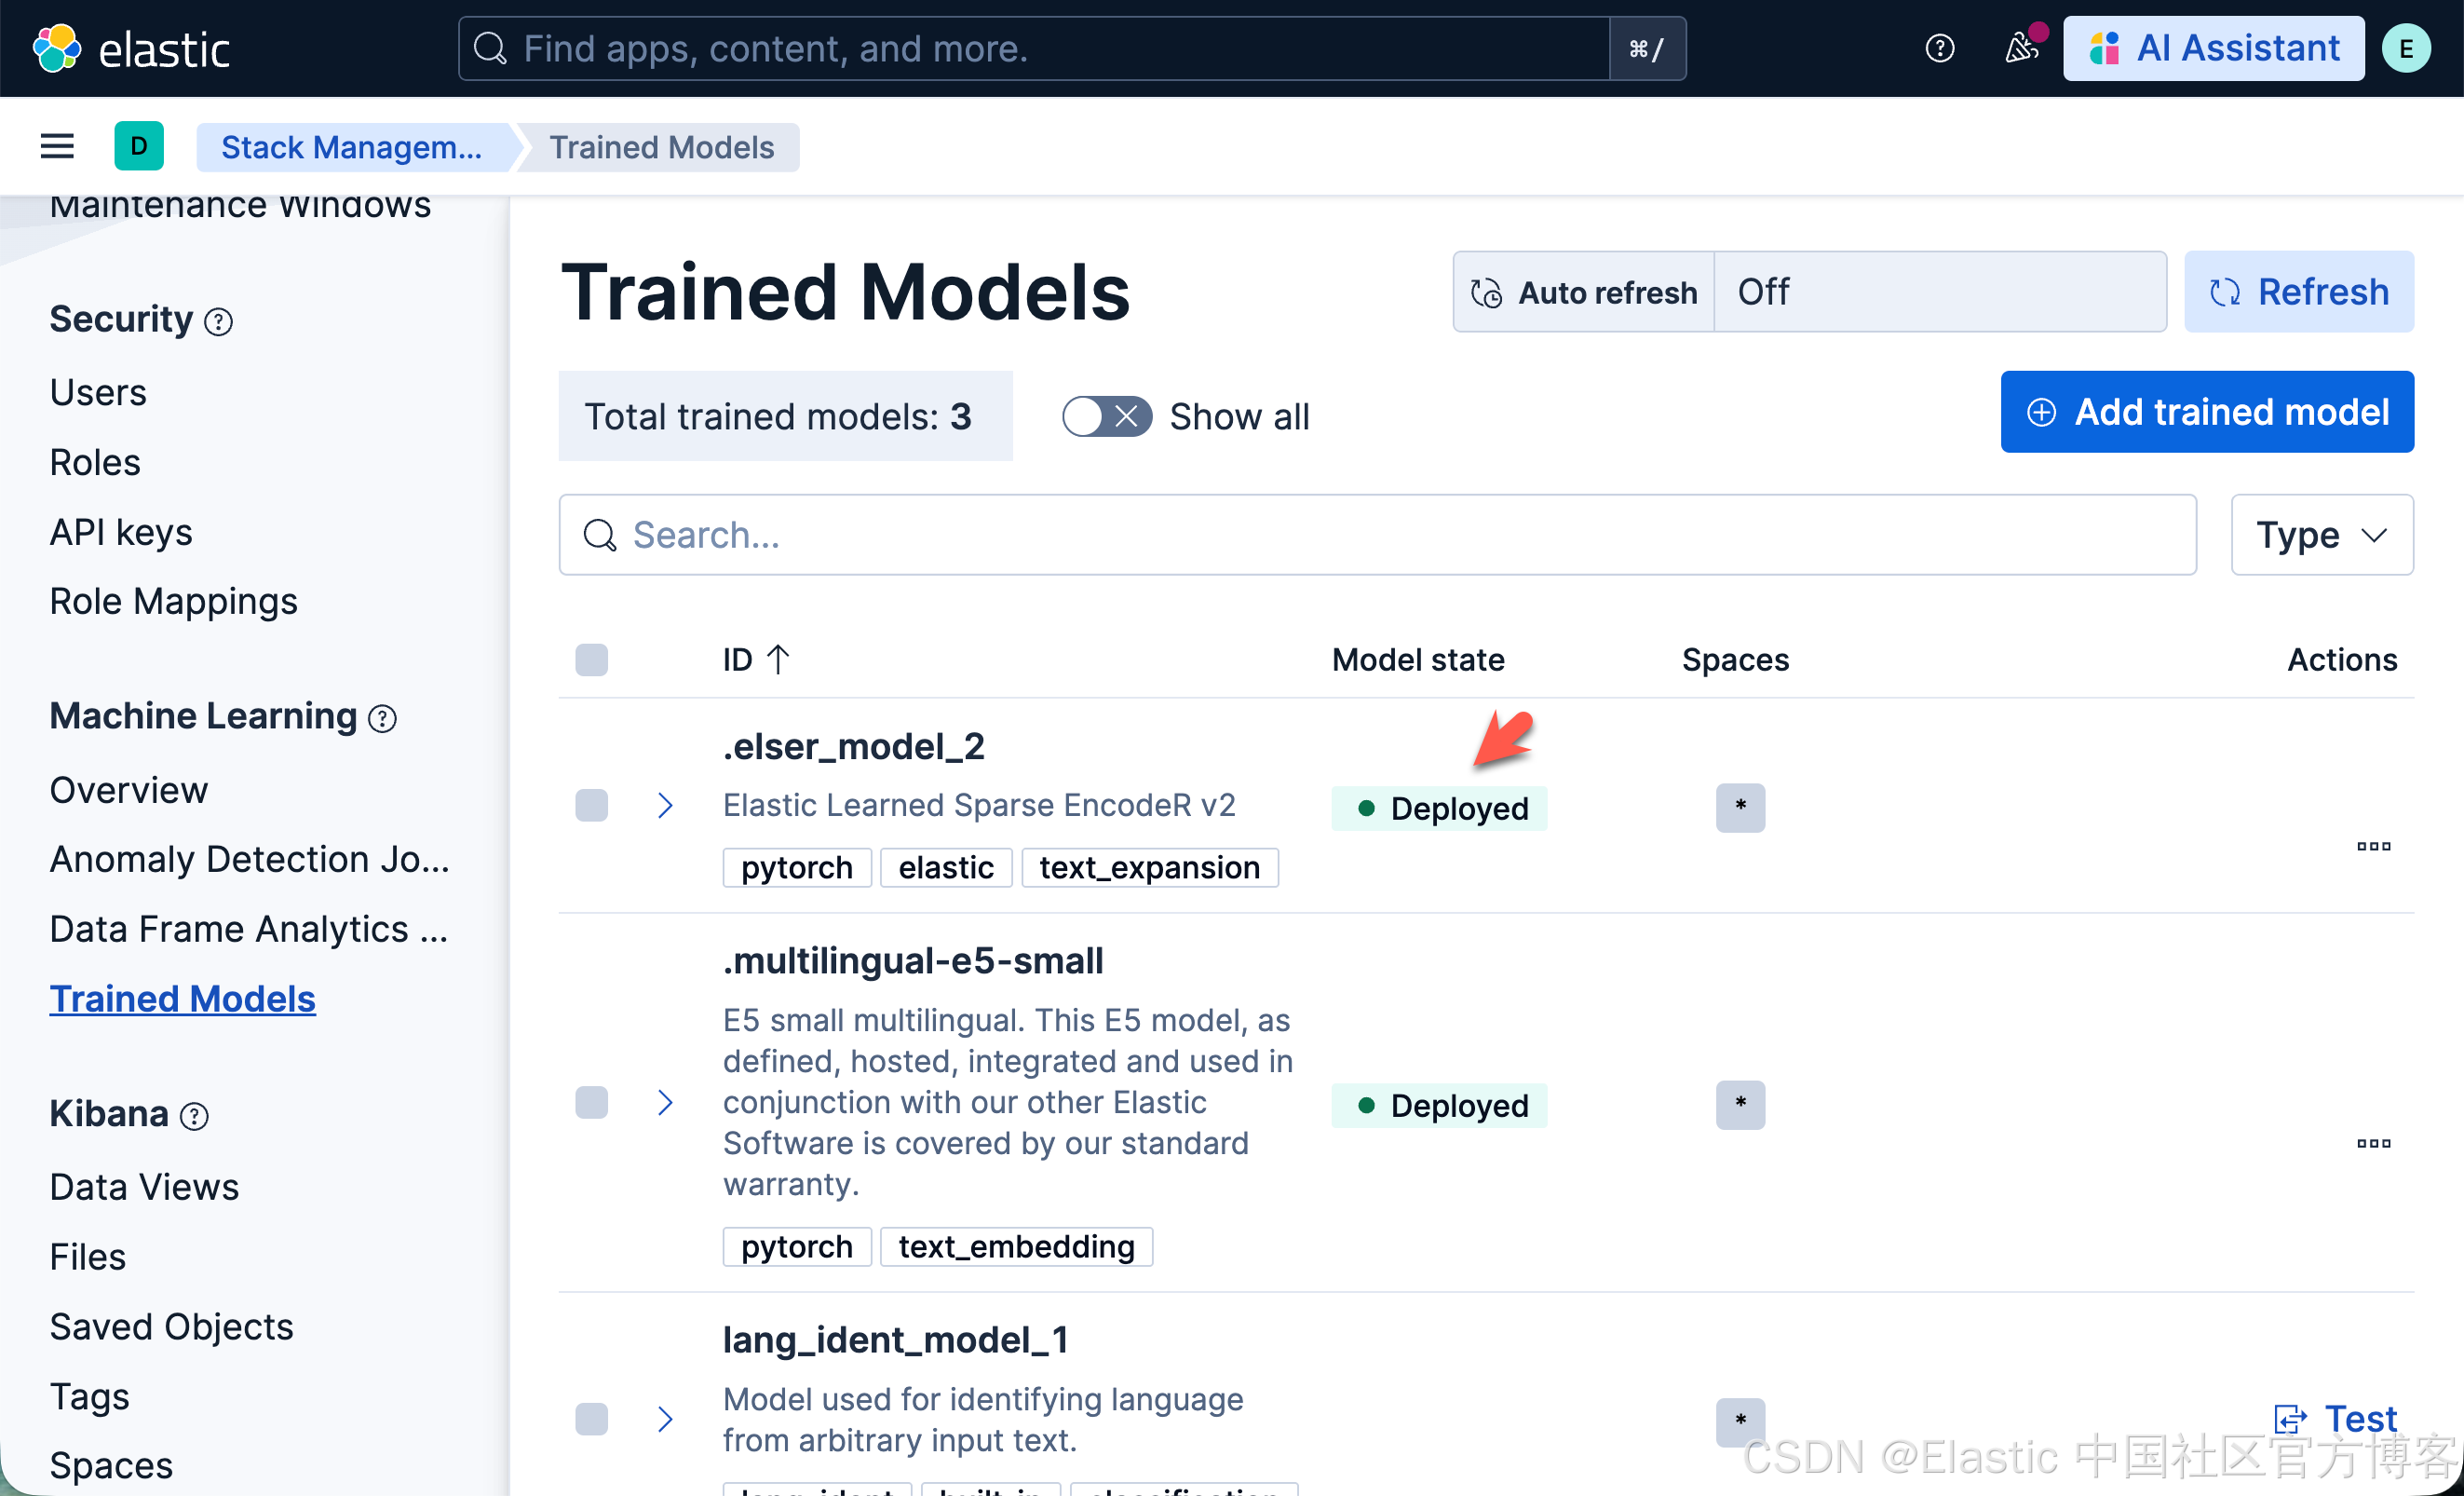Open Data Views in the sidebar
Viewport: 2464px width, 1496px height.
point(144,1187)
